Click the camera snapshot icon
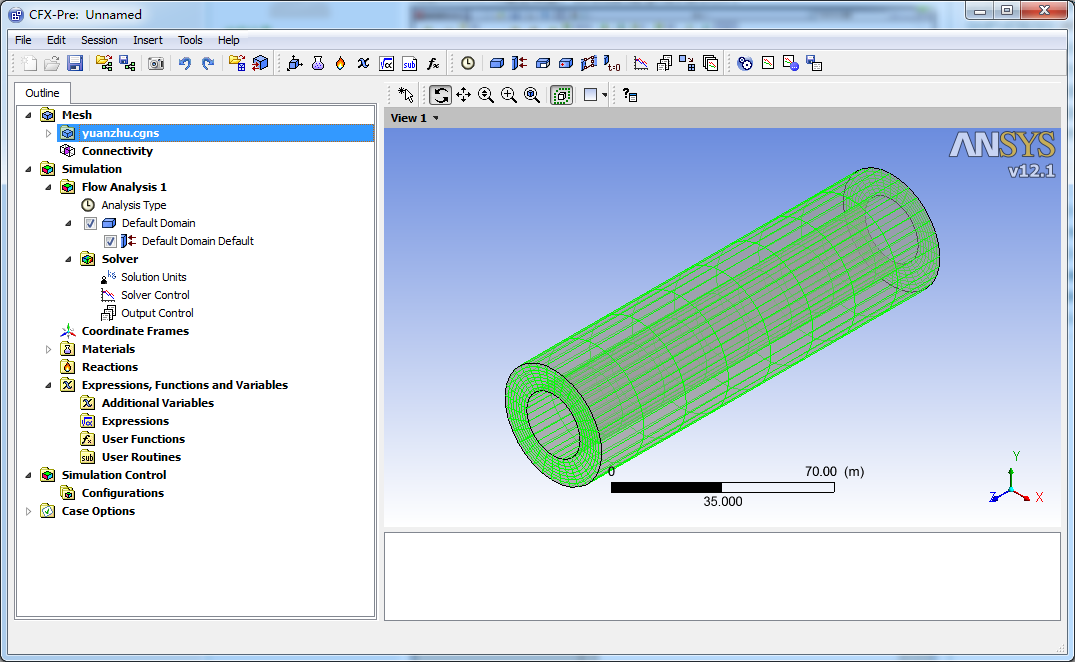This screenshot has height=662, width=1075. tap(156, 63)
